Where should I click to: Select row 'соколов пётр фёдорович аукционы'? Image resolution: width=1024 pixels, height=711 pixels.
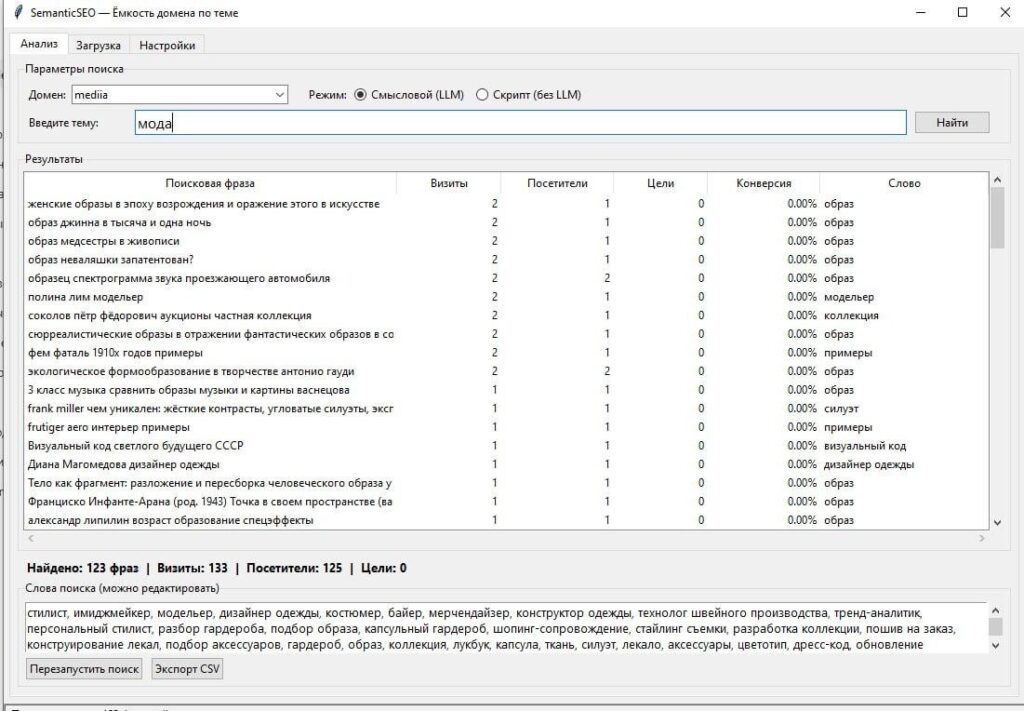507,315
